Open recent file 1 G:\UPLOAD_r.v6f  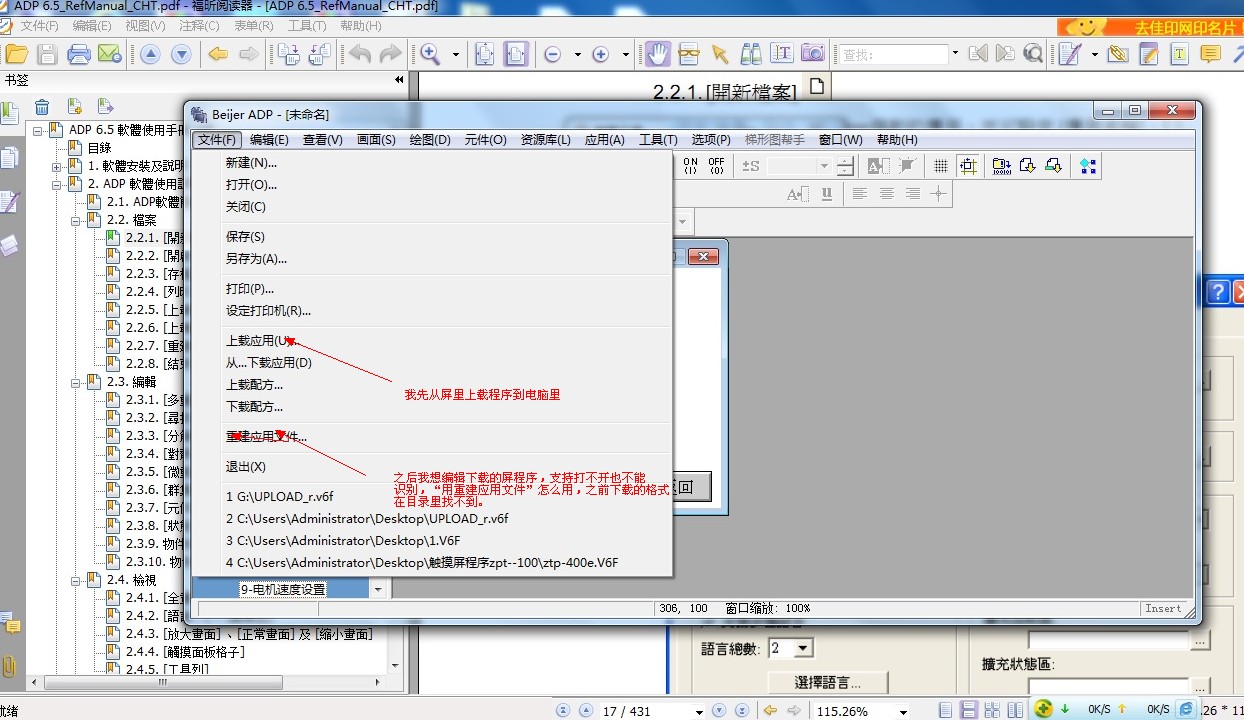click(x=280, y=497)
